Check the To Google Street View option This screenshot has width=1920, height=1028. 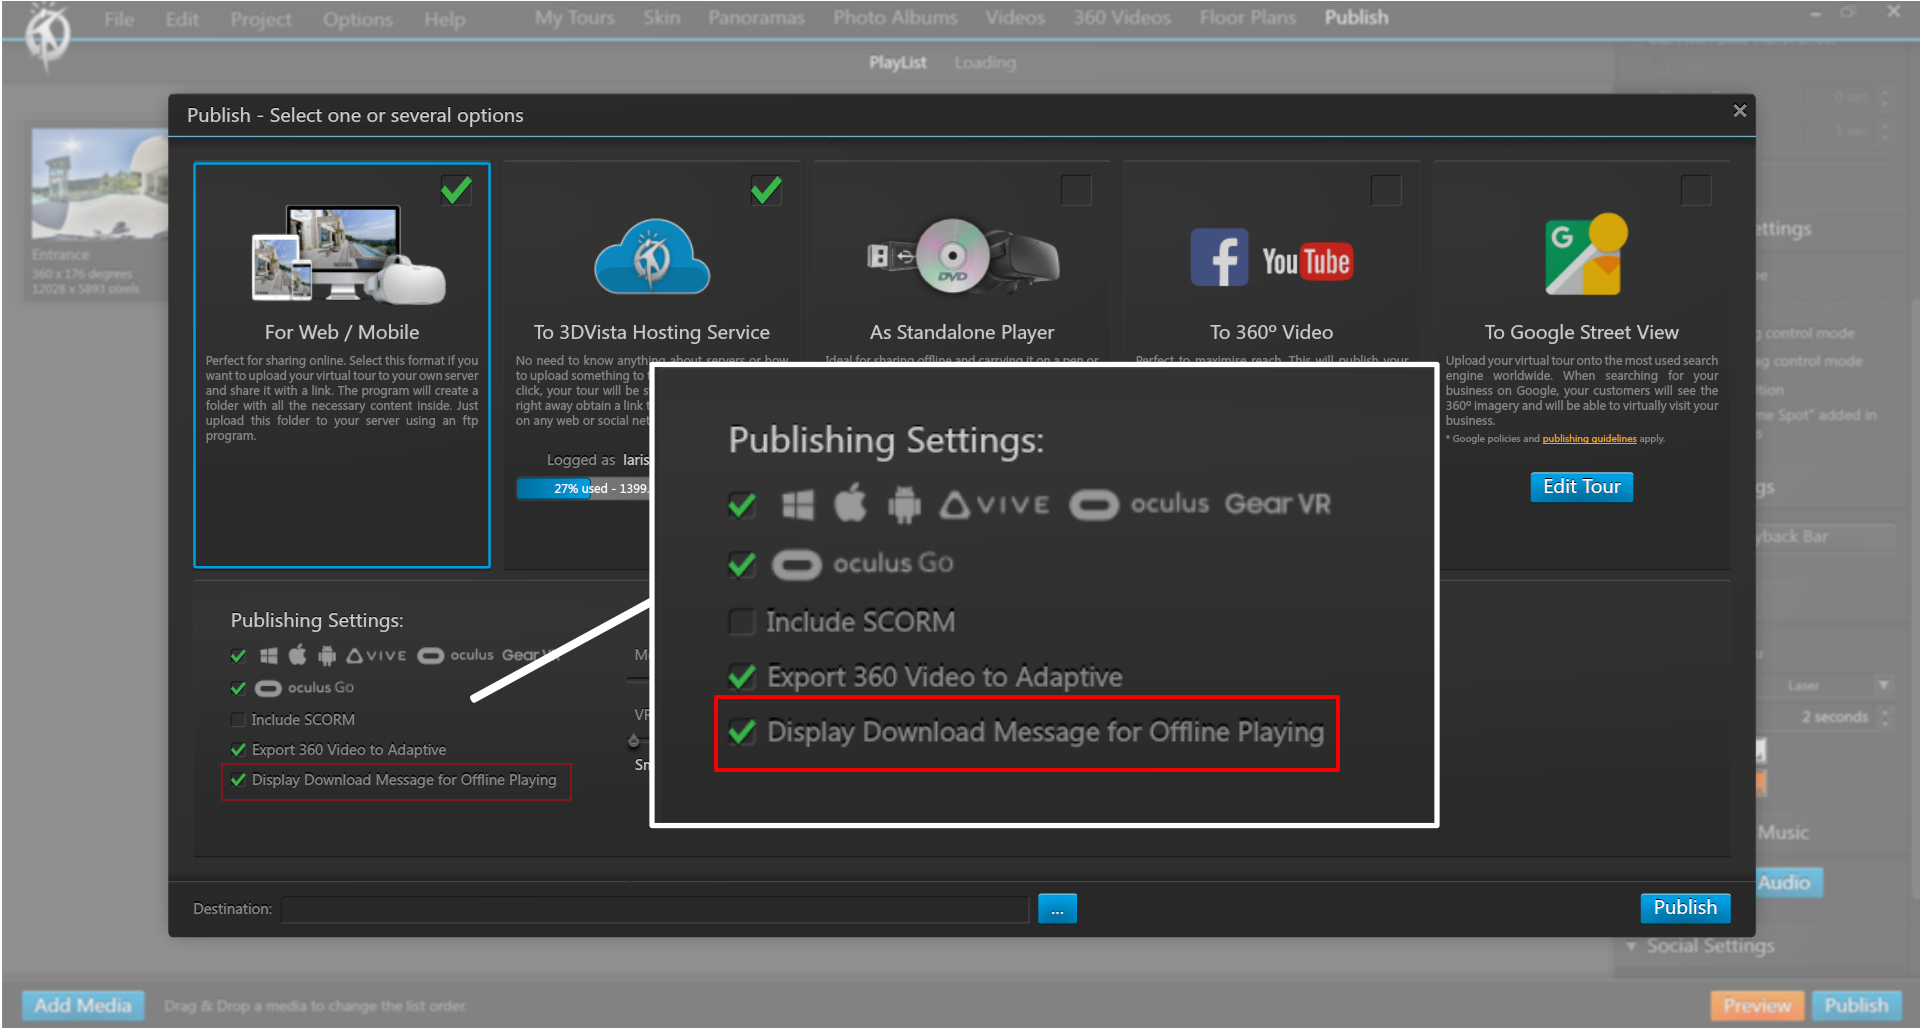coord(1696,190)
